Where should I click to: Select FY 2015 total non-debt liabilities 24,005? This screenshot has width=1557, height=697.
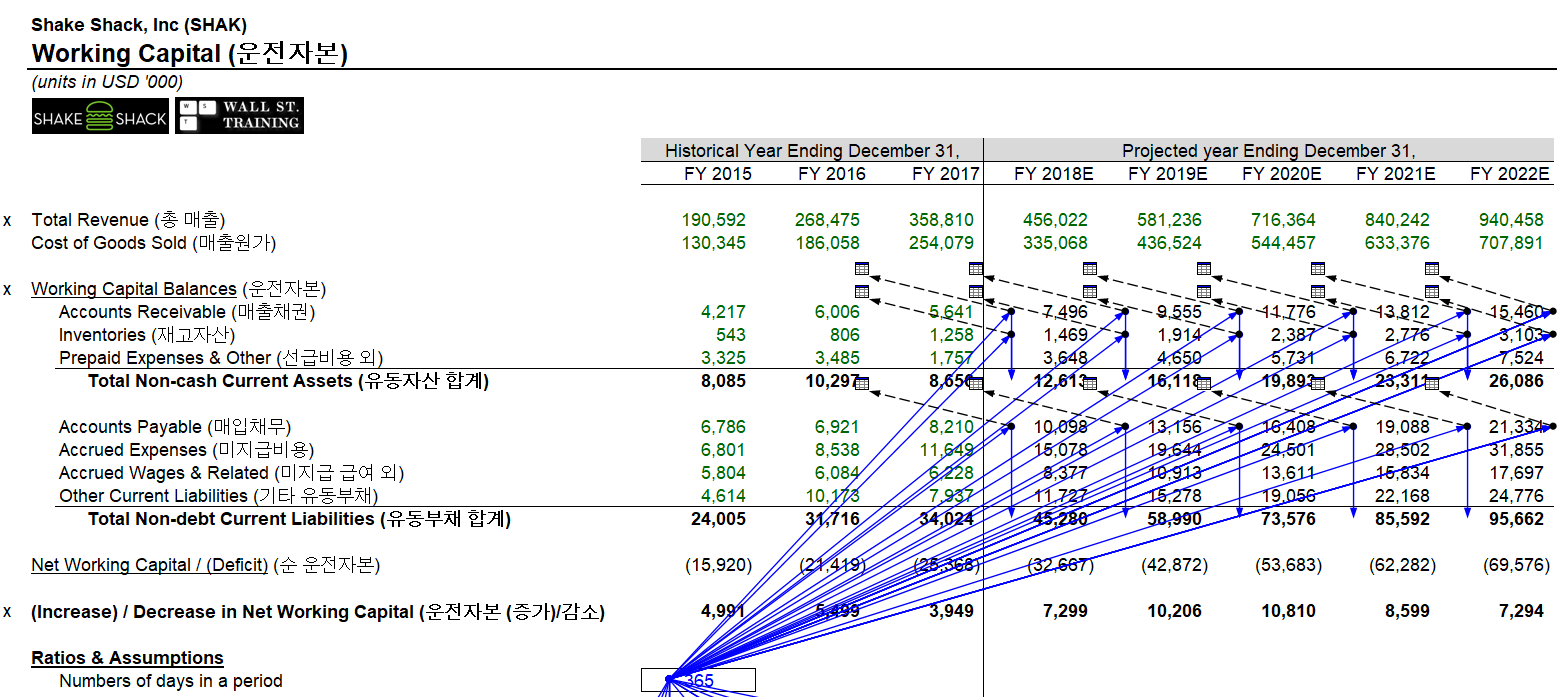pyautogui.click(x=719, y=519)
